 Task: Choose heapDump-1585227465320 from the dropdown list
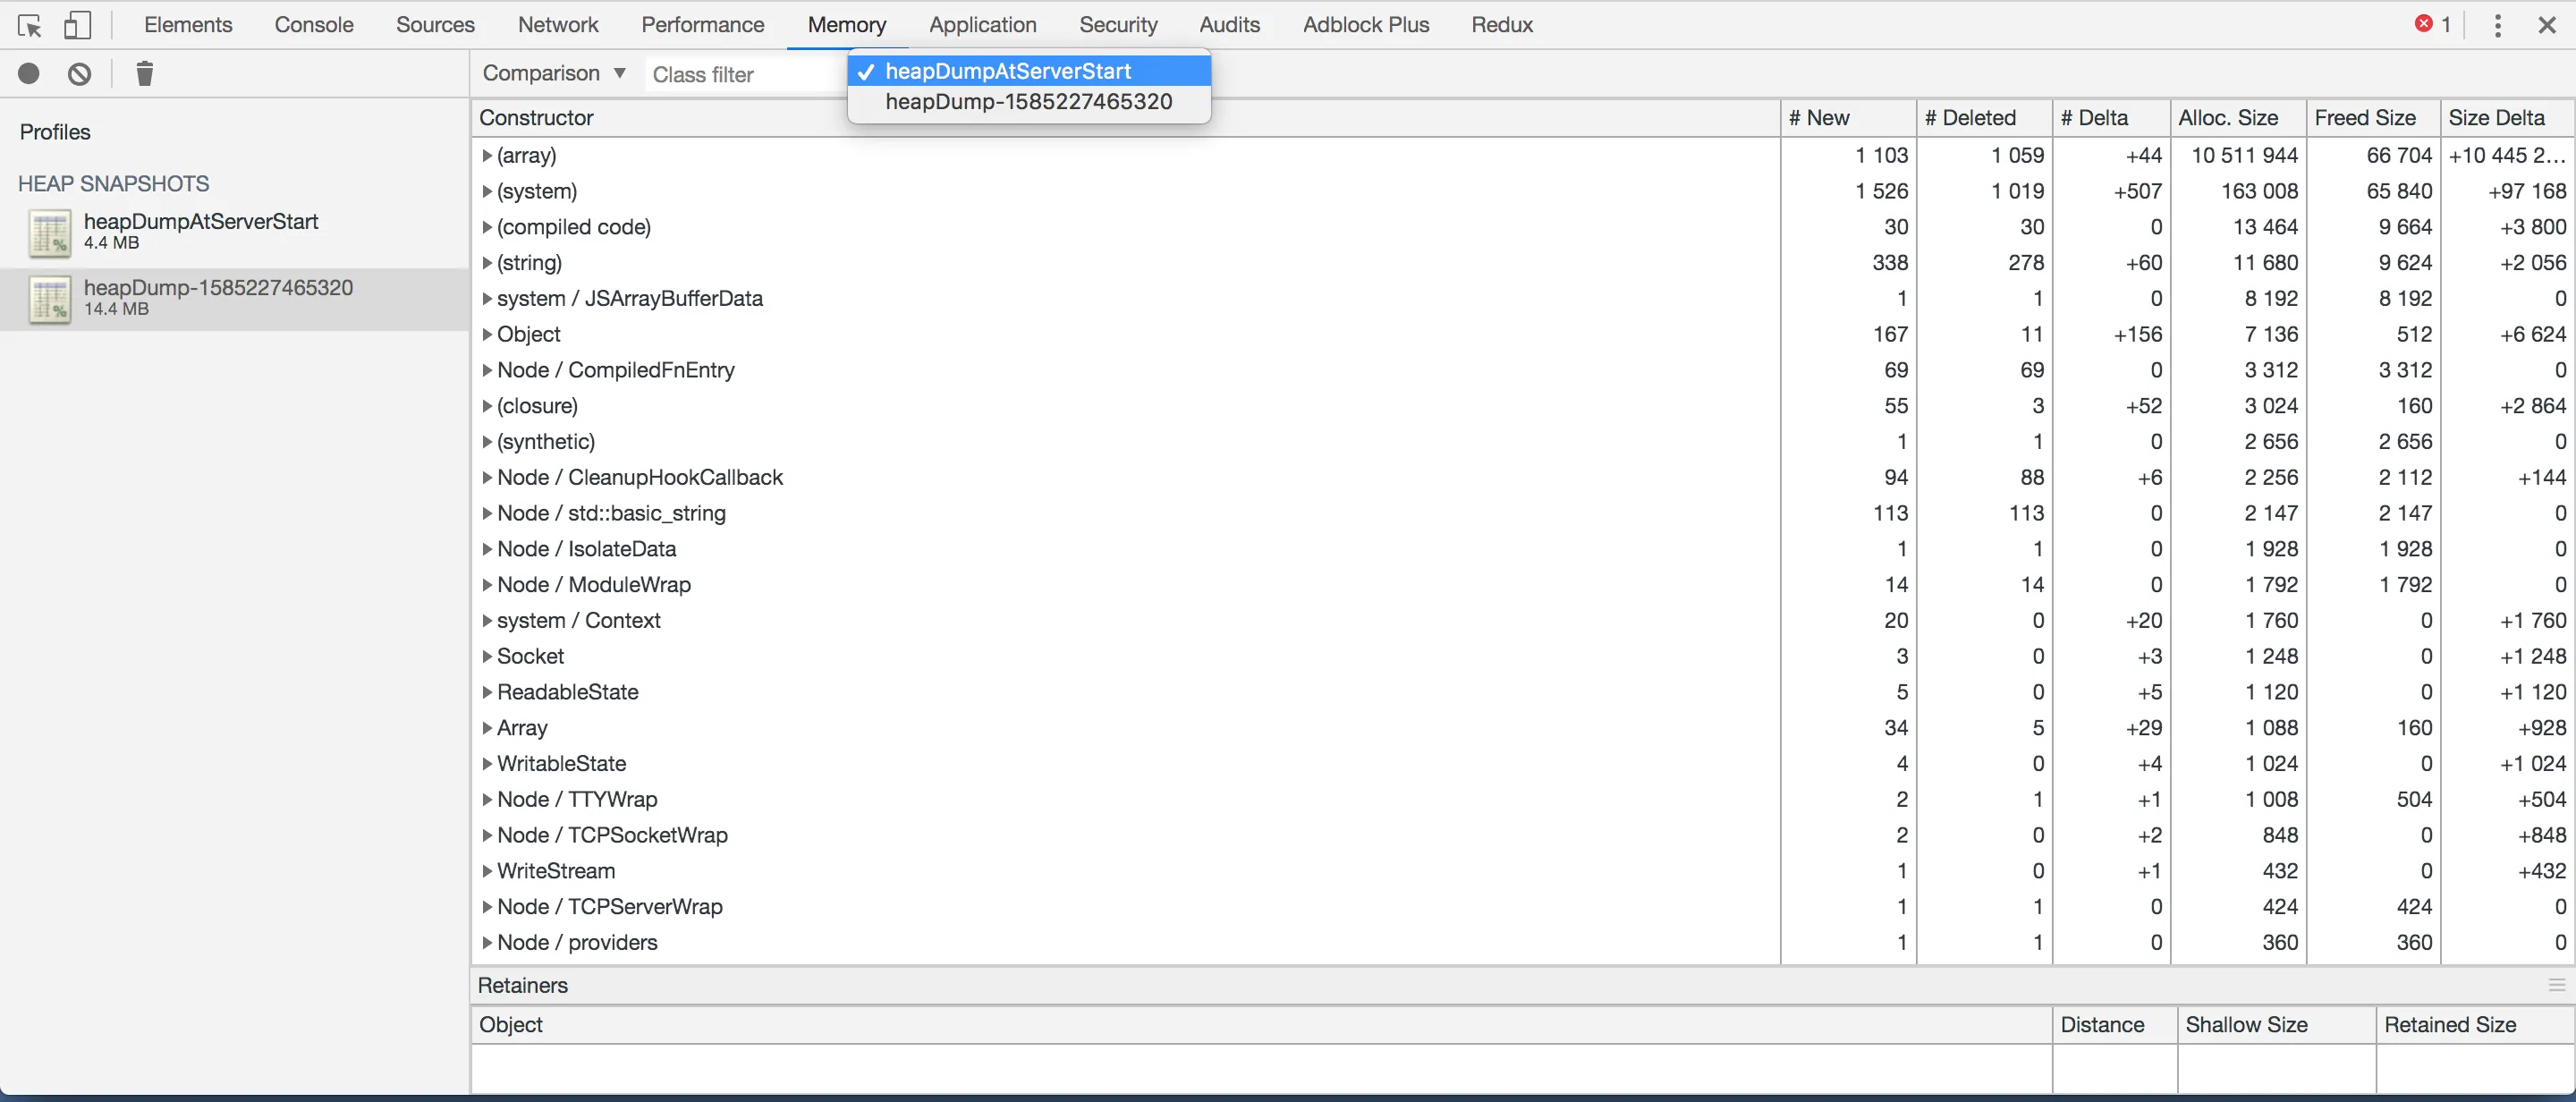point(1028,101)
